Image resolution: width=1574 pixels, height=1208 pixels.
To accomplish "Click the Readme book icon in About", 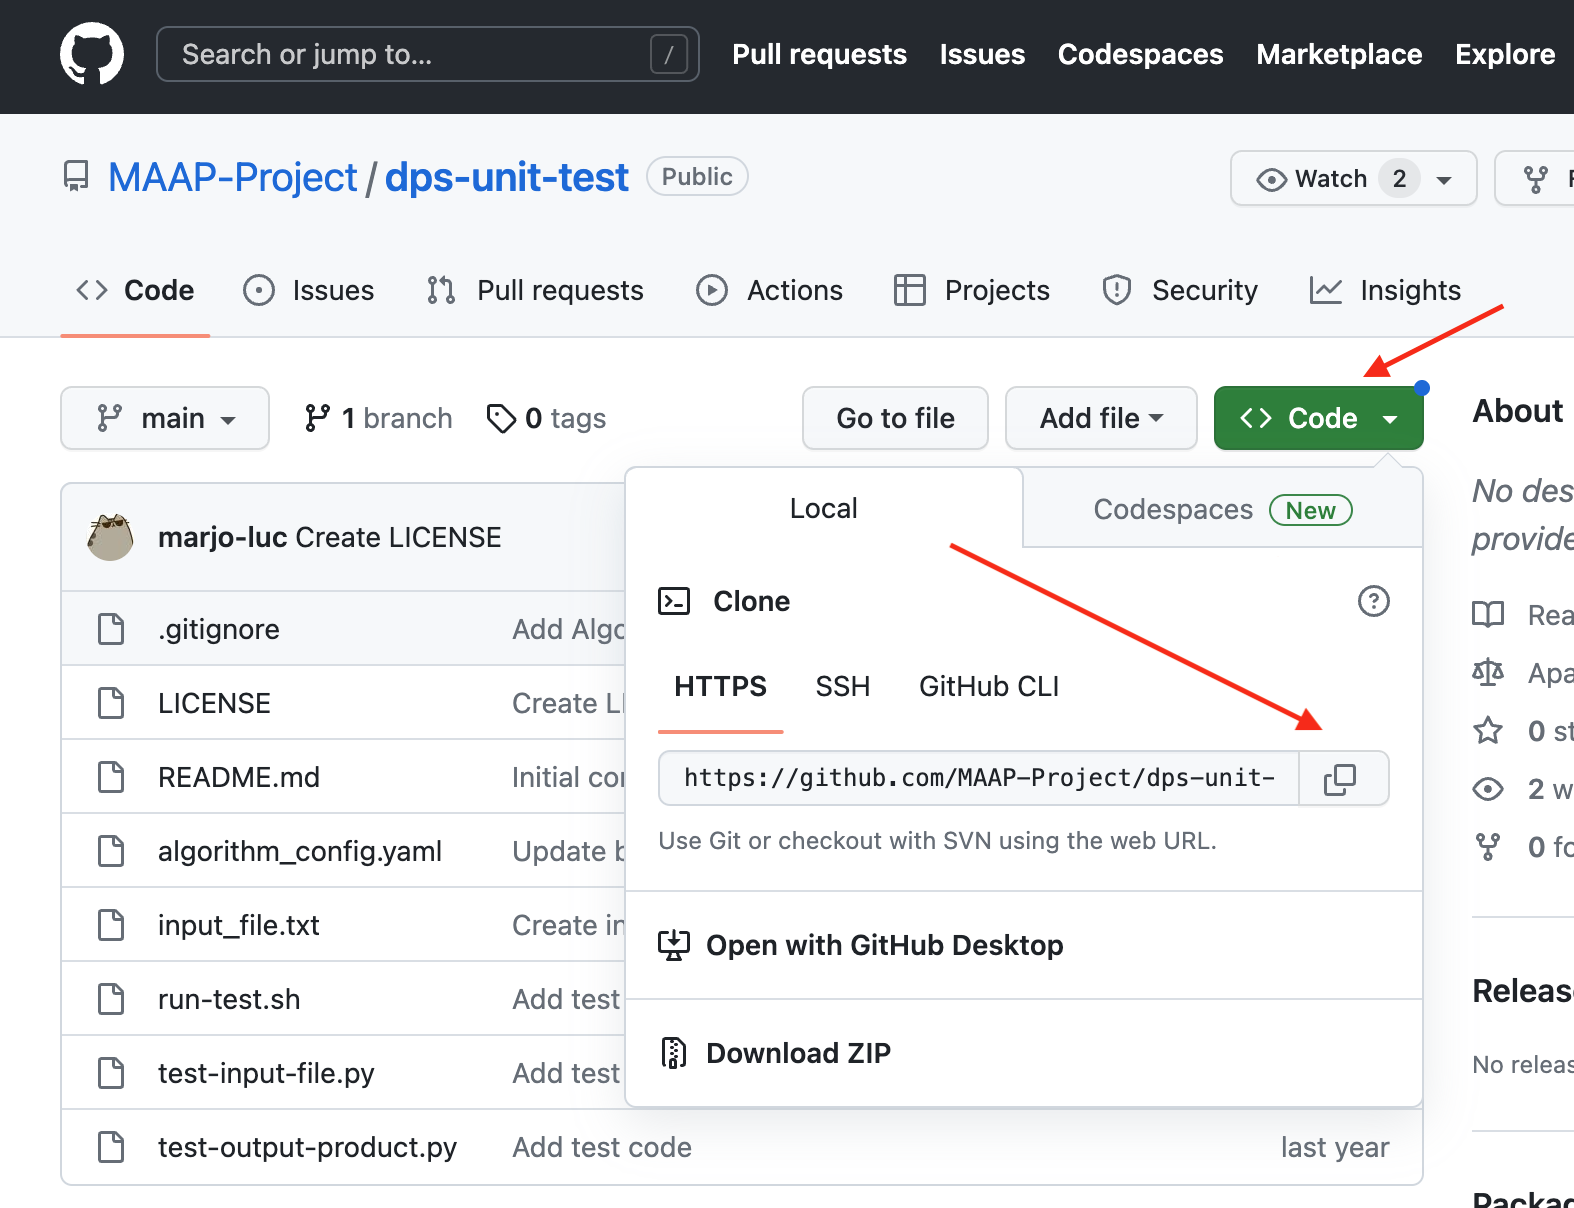I will click(1488, 614).
